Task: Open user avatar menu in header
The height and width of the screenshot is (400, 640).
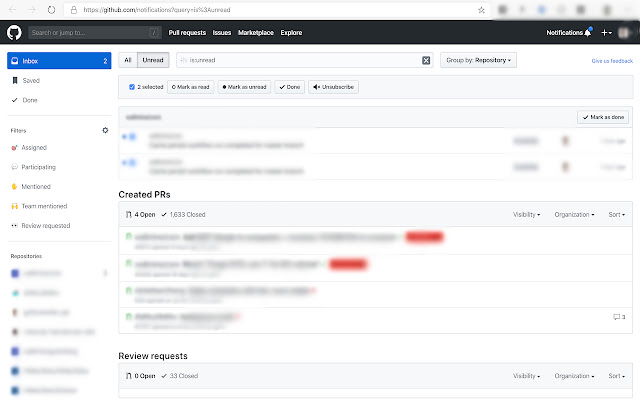Action: pos(626,33)
